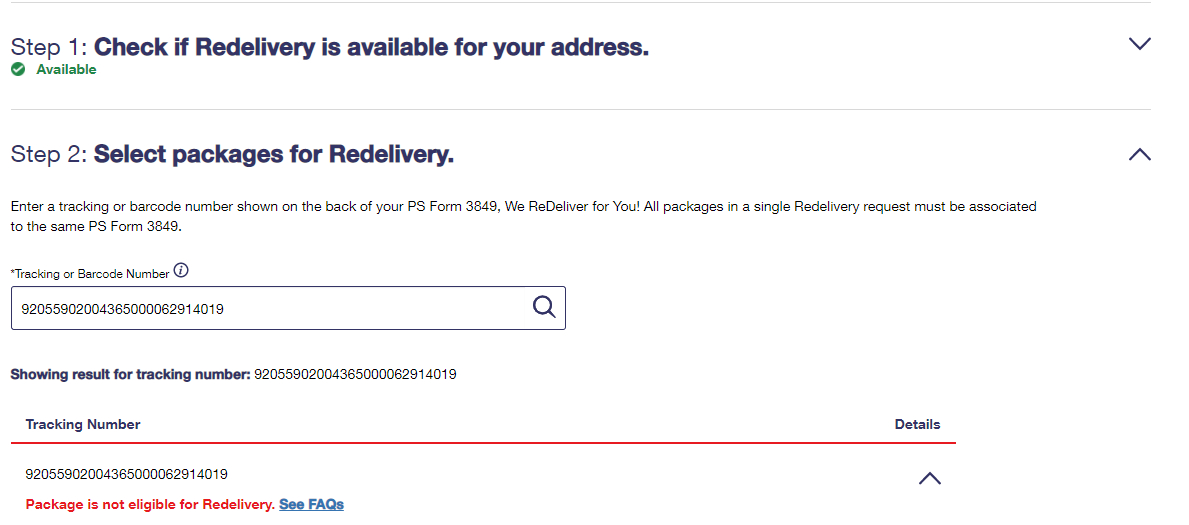Click tracking number in the results row
1189x525 pixels.
point(127,474)
